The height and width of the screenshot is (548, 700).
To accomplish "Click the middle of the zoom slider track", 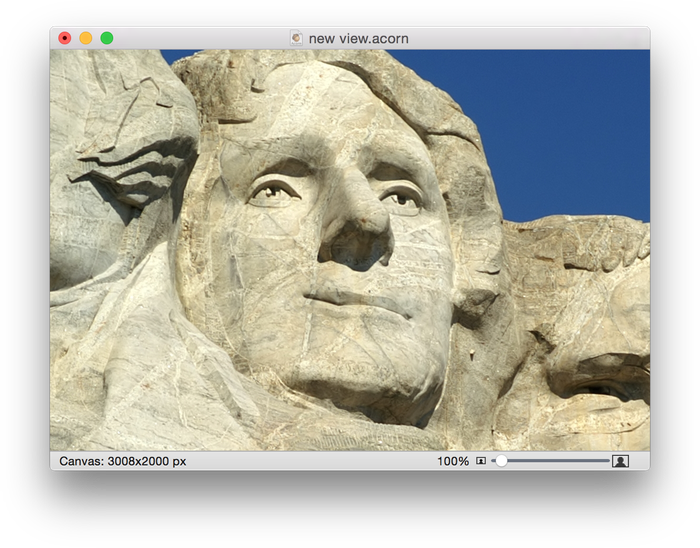I will pos(552,461).
